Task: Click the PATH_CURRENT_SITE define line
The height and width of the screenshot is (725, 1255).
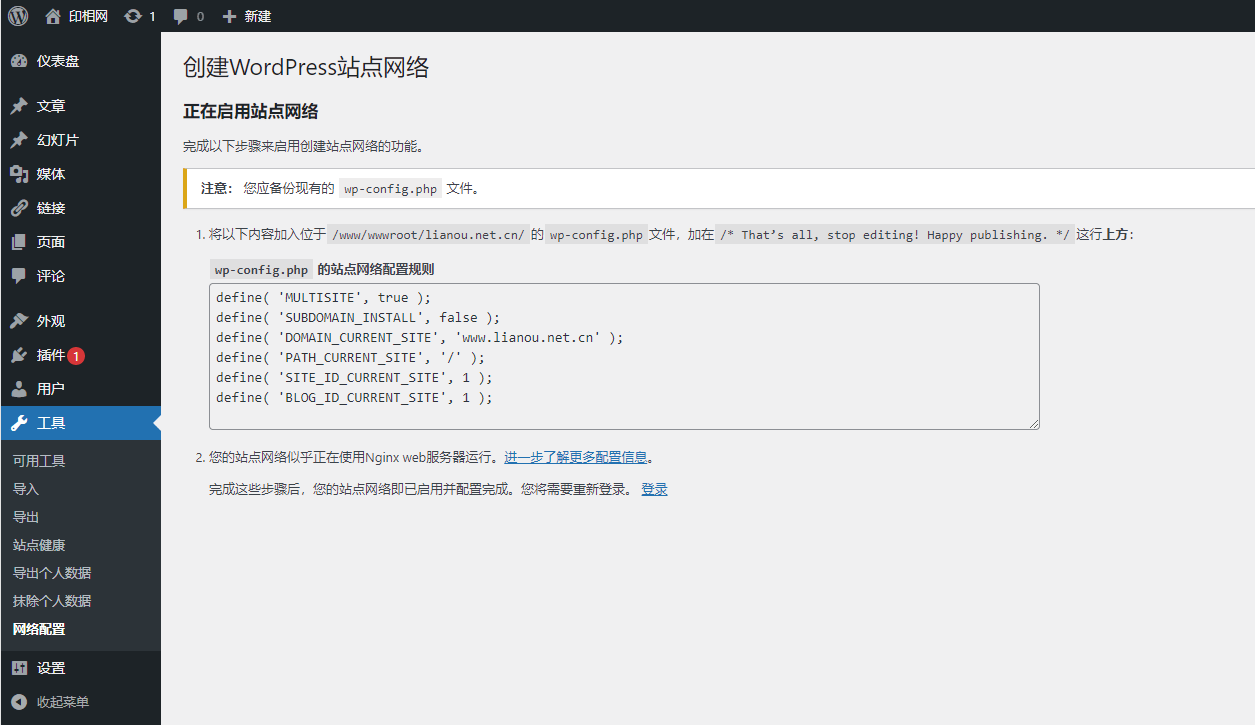Action: coord(350,357)
